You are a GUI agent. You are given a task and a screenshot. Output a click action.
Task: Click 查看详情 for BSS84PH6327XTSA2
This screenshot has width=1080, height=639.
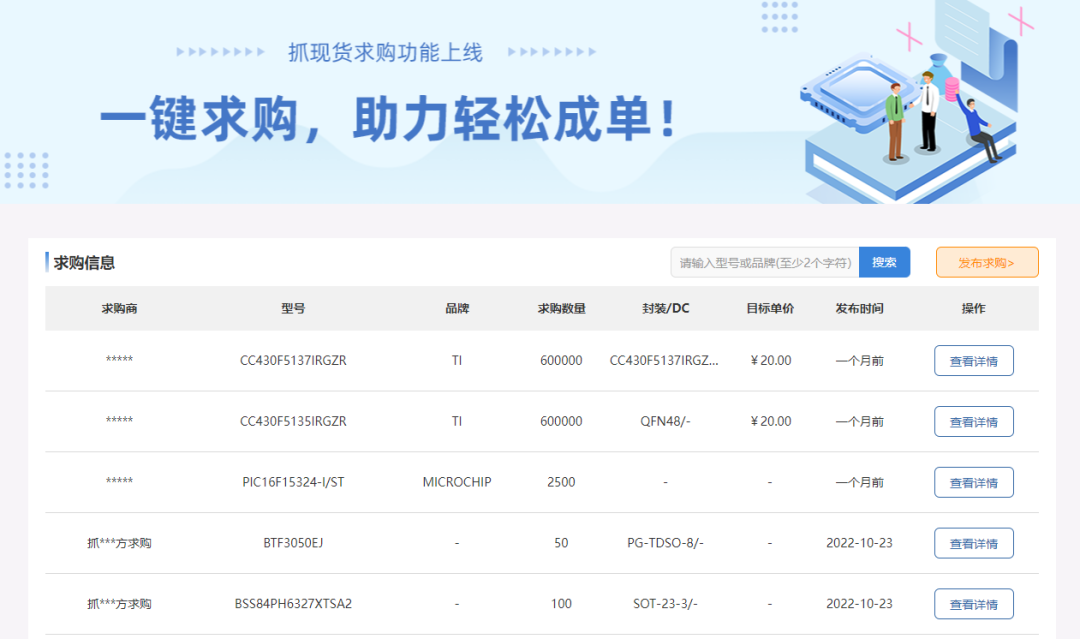(973, 603)
